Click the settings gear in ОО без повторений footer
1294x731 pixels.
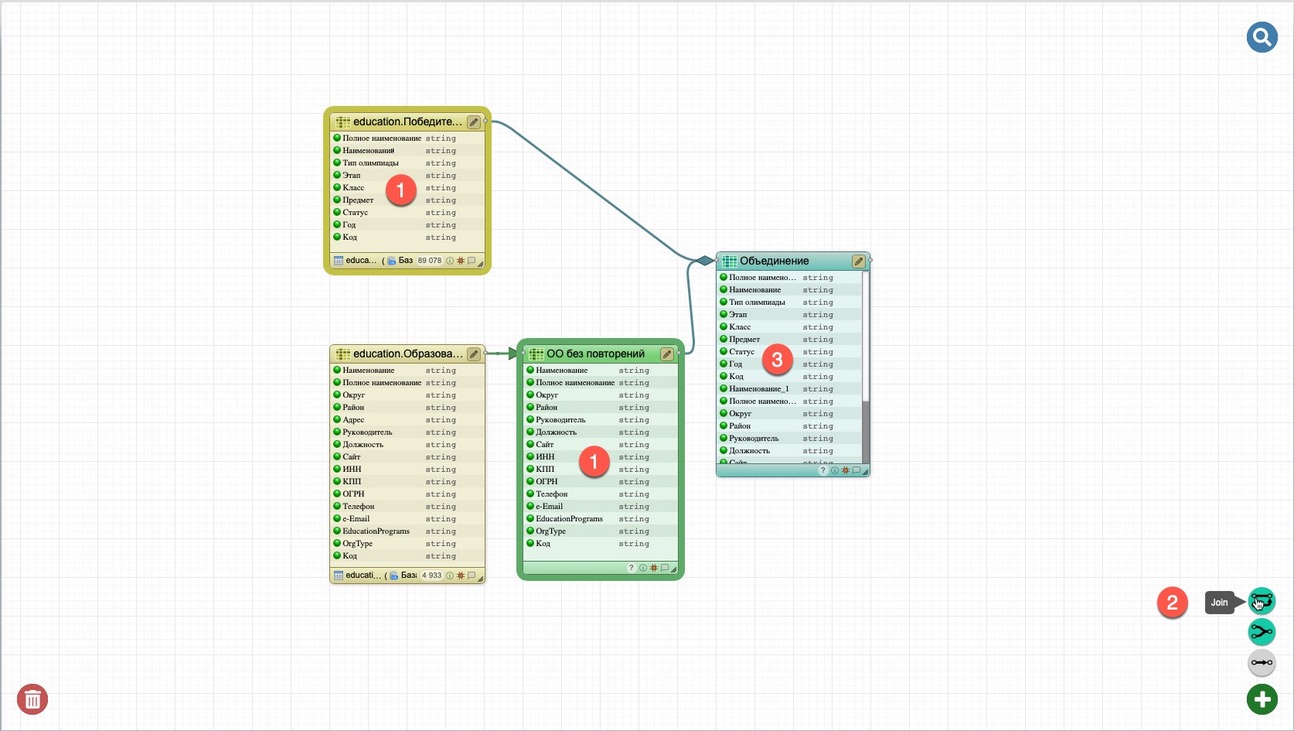coord(654,568)
